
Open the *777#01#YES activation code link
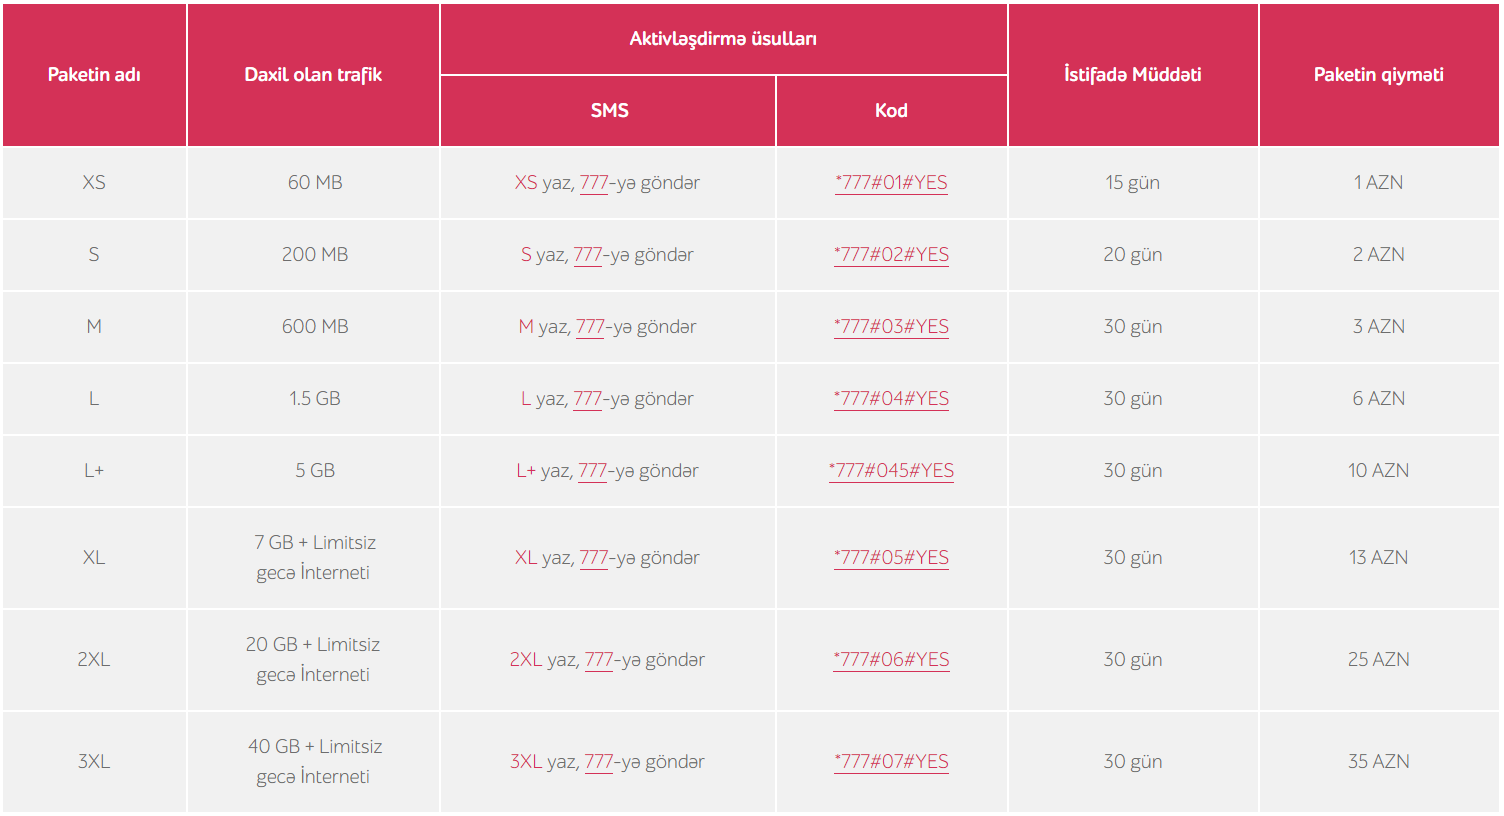click(891, 183)
